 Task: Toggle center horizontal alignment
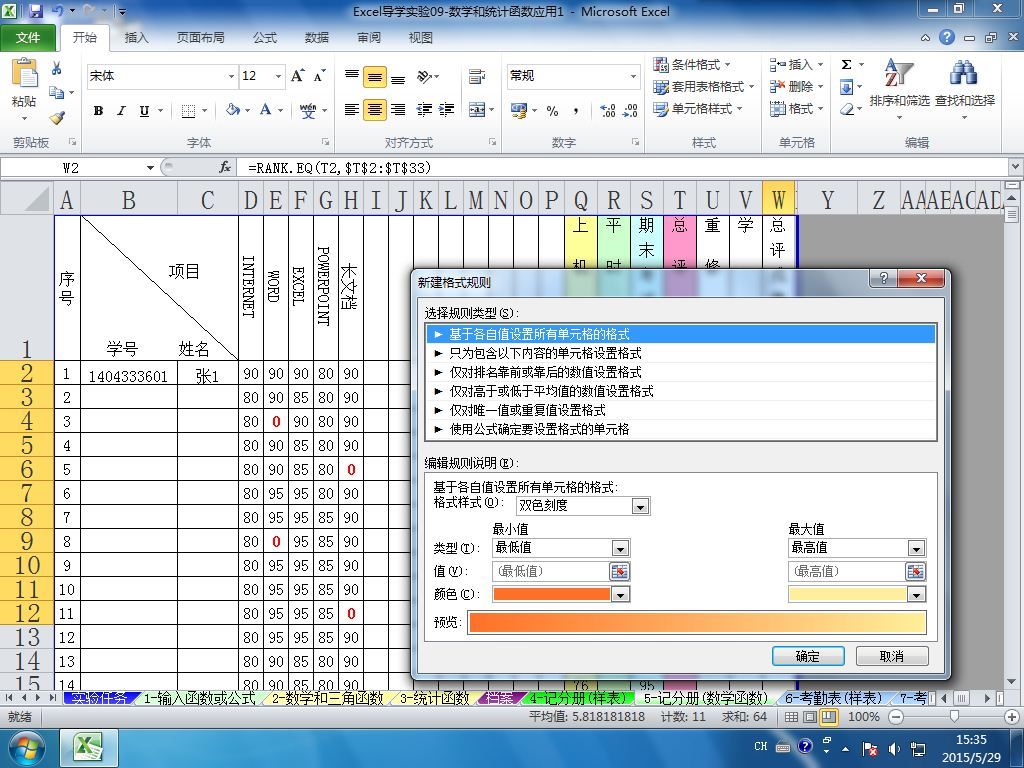point(375,109)
